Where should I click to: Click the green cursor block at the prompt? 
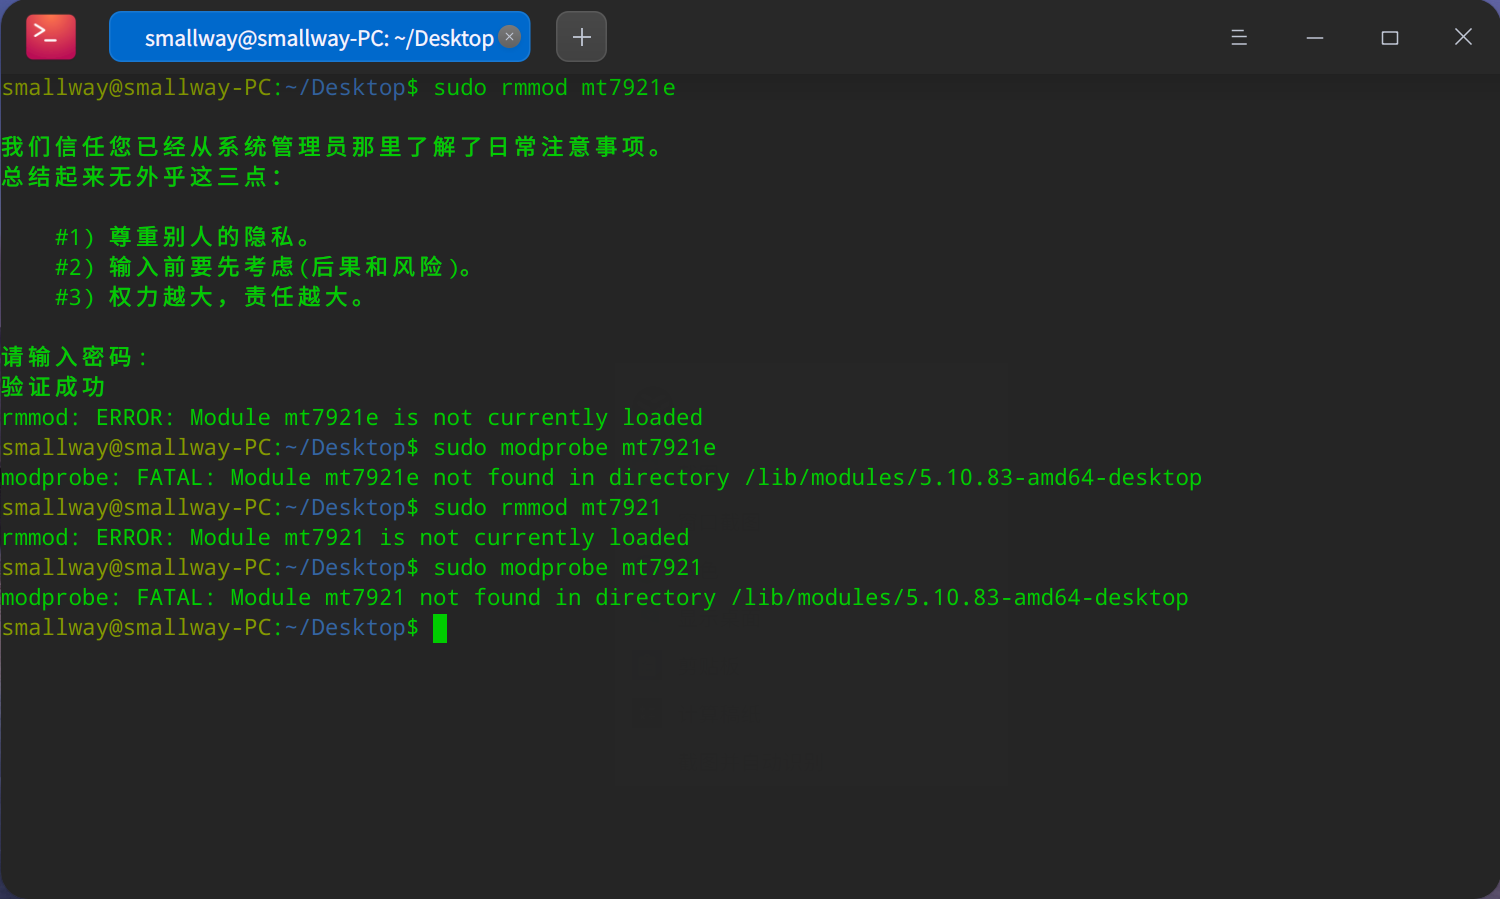click(440, 628)
